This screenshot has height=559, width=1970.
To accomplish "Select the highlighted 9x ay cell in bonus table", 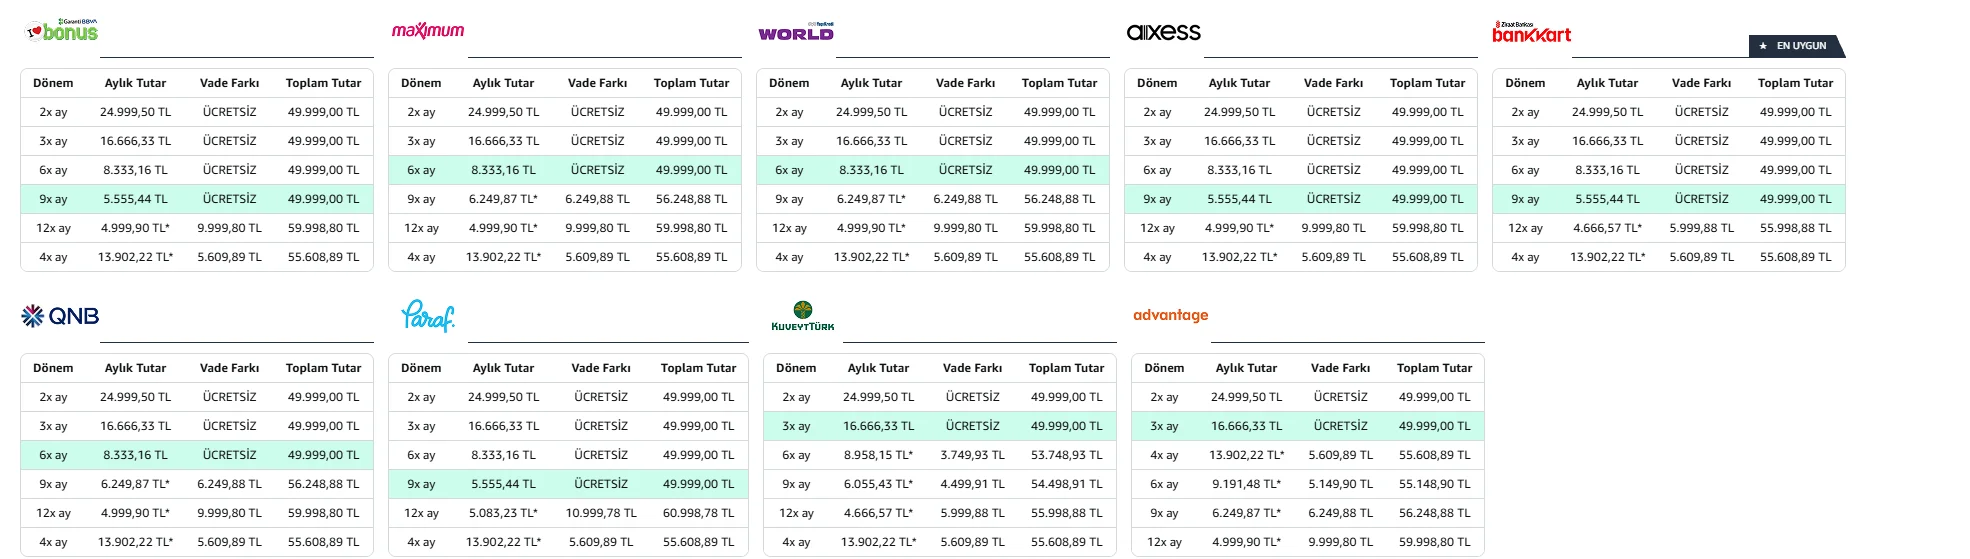I will 53,199.
